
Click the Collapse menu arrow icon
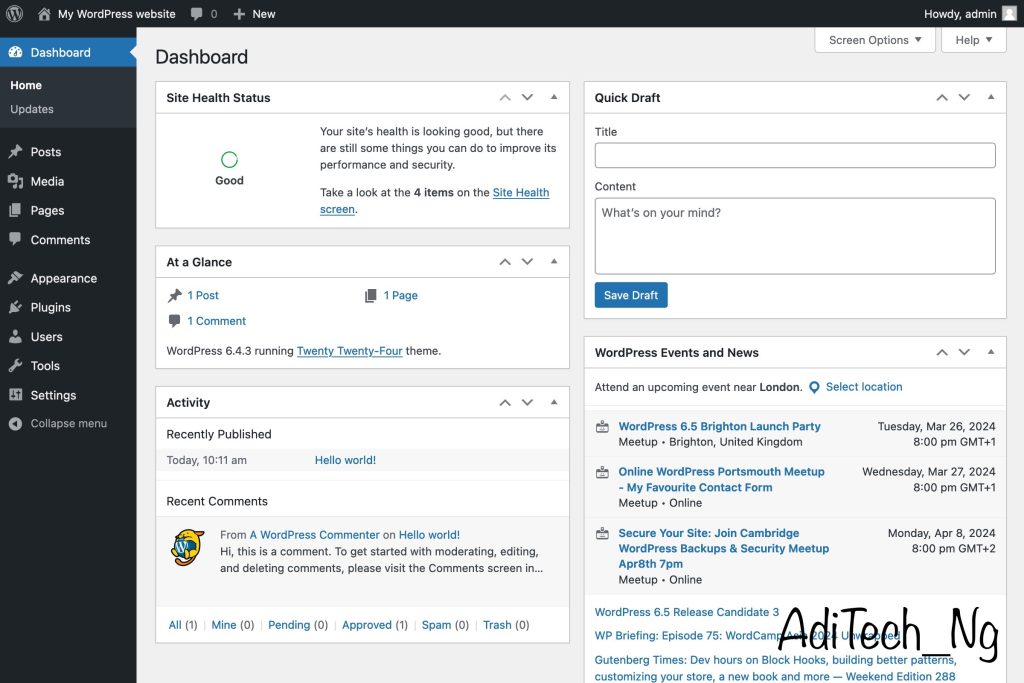[x=16, y=424]
